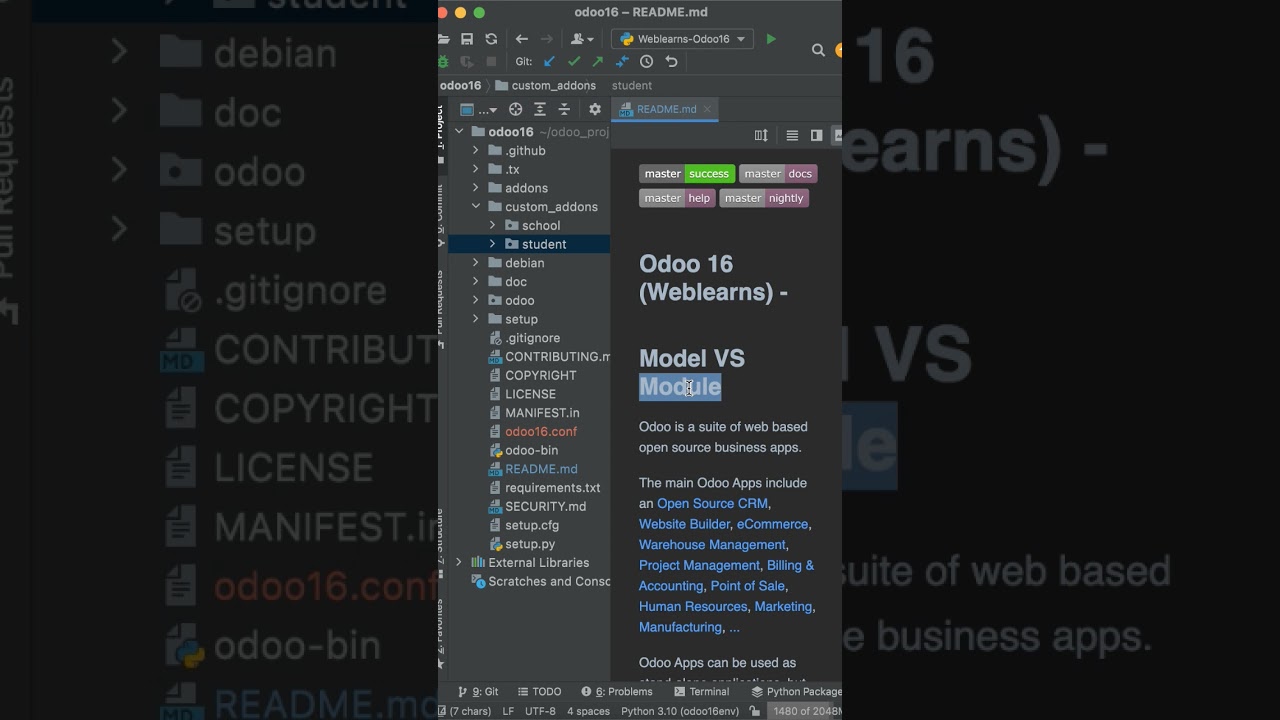Click the Git Commit checkmark
Screen dimensions: 1280x720
(x=573, y=61)
